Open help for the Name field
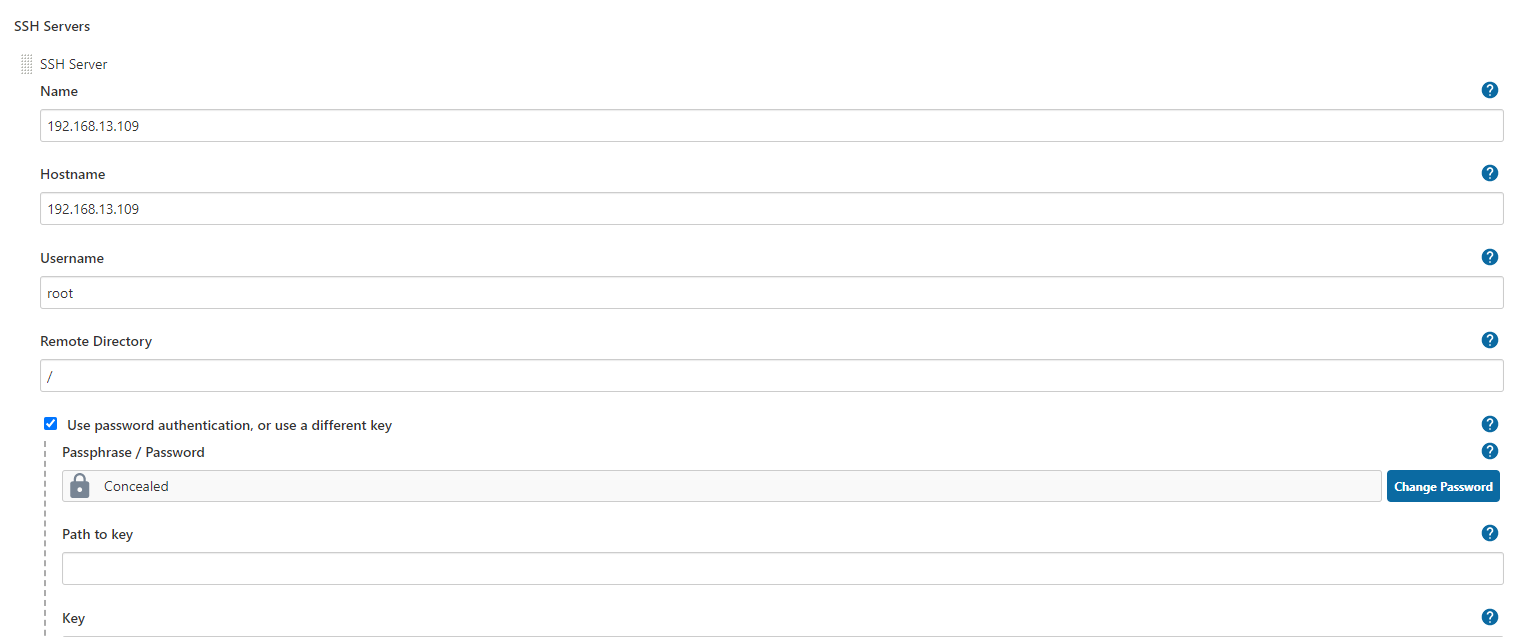 (x=1489, y=90)
